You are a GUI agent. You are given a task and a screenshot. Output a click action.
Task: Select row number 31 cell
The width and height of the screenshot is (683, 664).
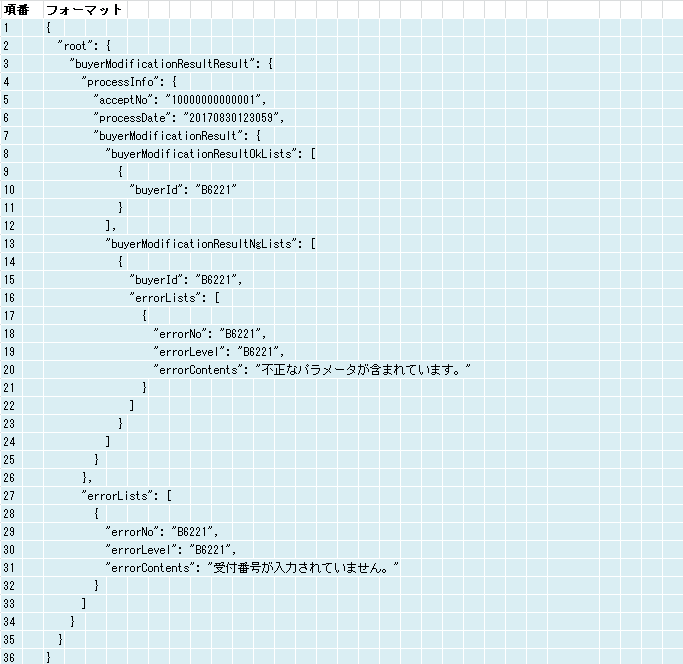tap(9, 568)
